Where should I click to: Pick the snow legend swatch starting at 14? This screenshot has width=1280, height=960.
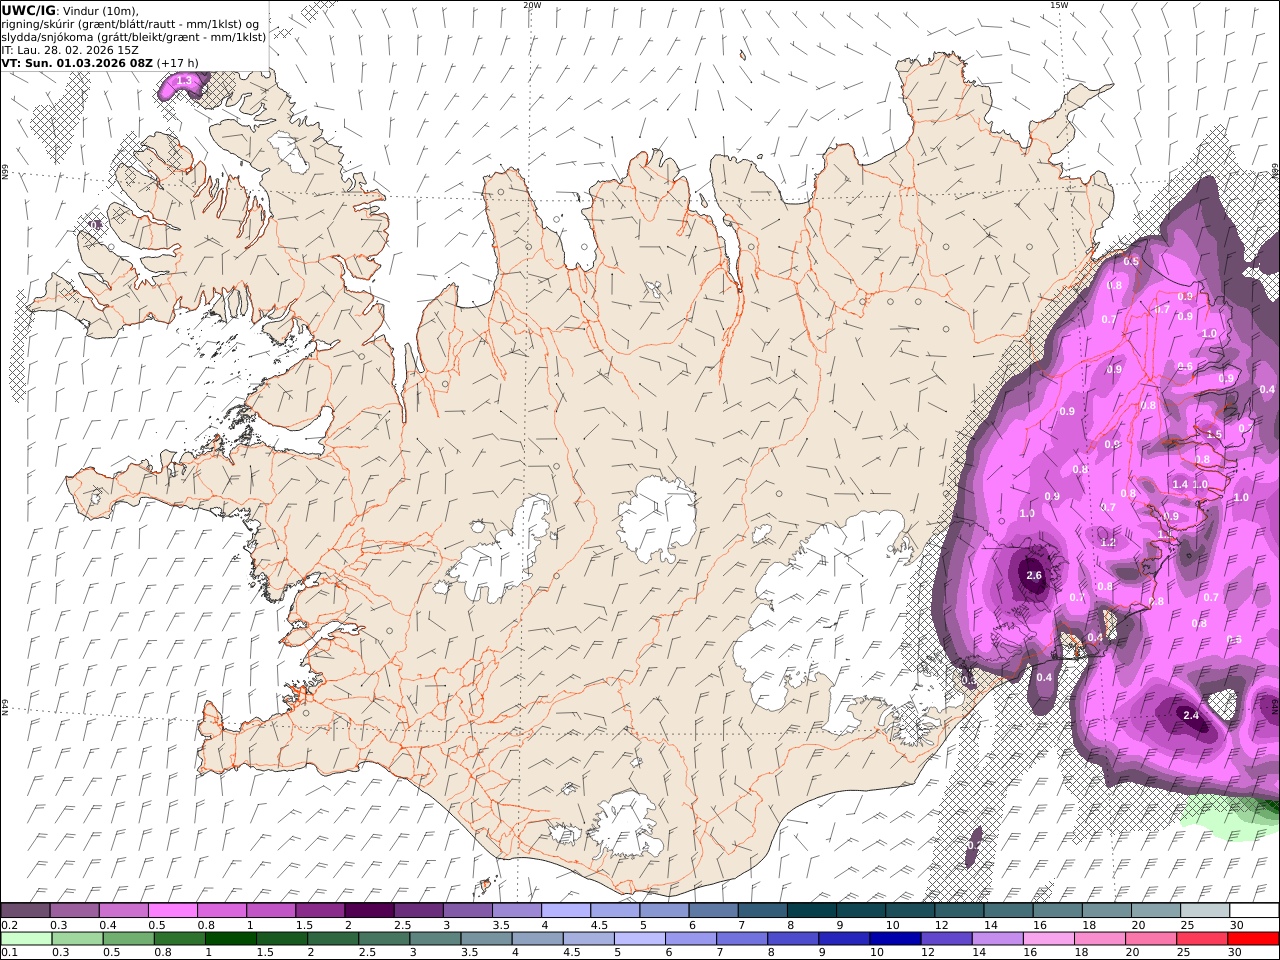(1008, 911)
